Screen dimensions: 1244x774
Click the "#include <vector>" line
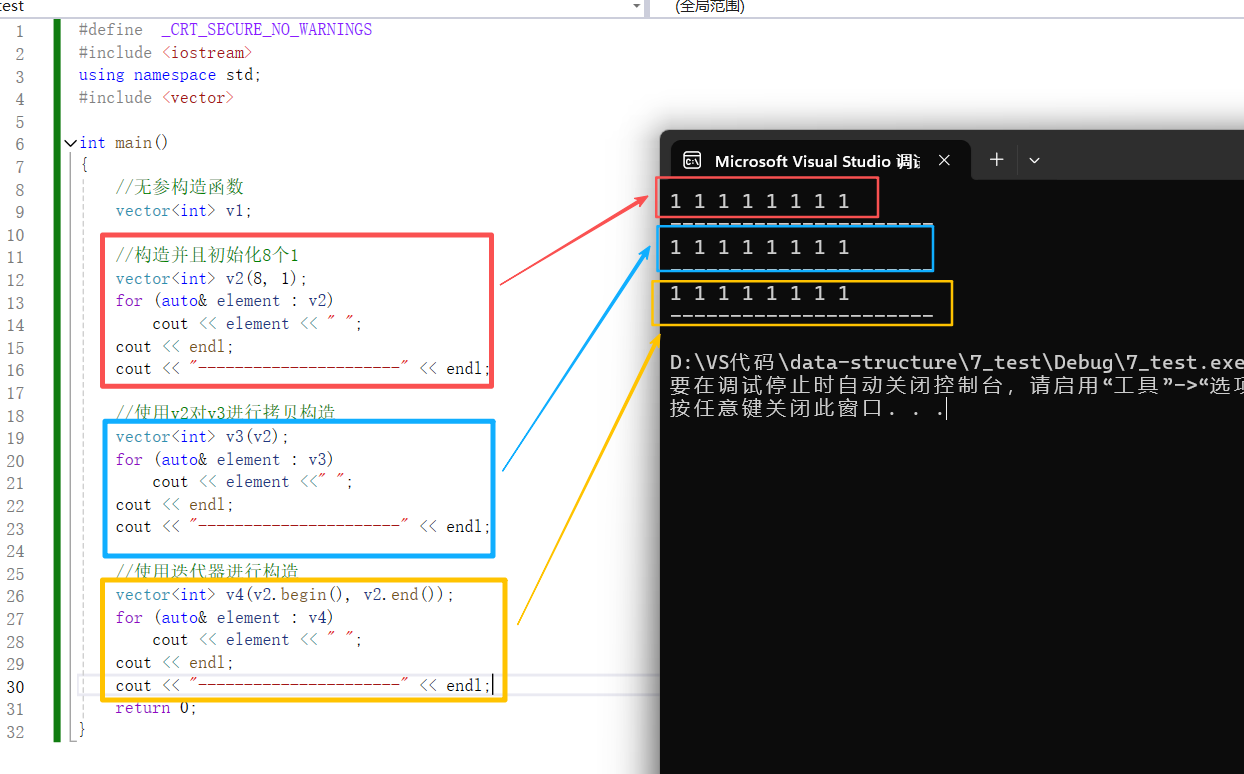[x=155, y=97]
